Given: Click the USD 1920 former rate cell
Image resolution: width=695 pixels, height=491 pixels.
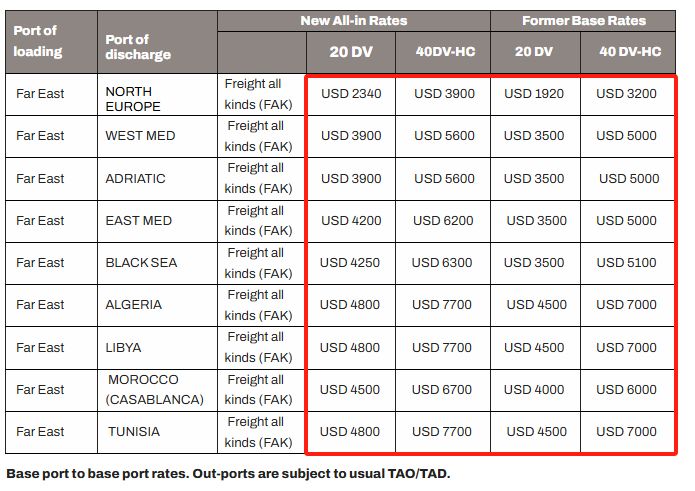Looking at the screenshot, I should (535, 94).
